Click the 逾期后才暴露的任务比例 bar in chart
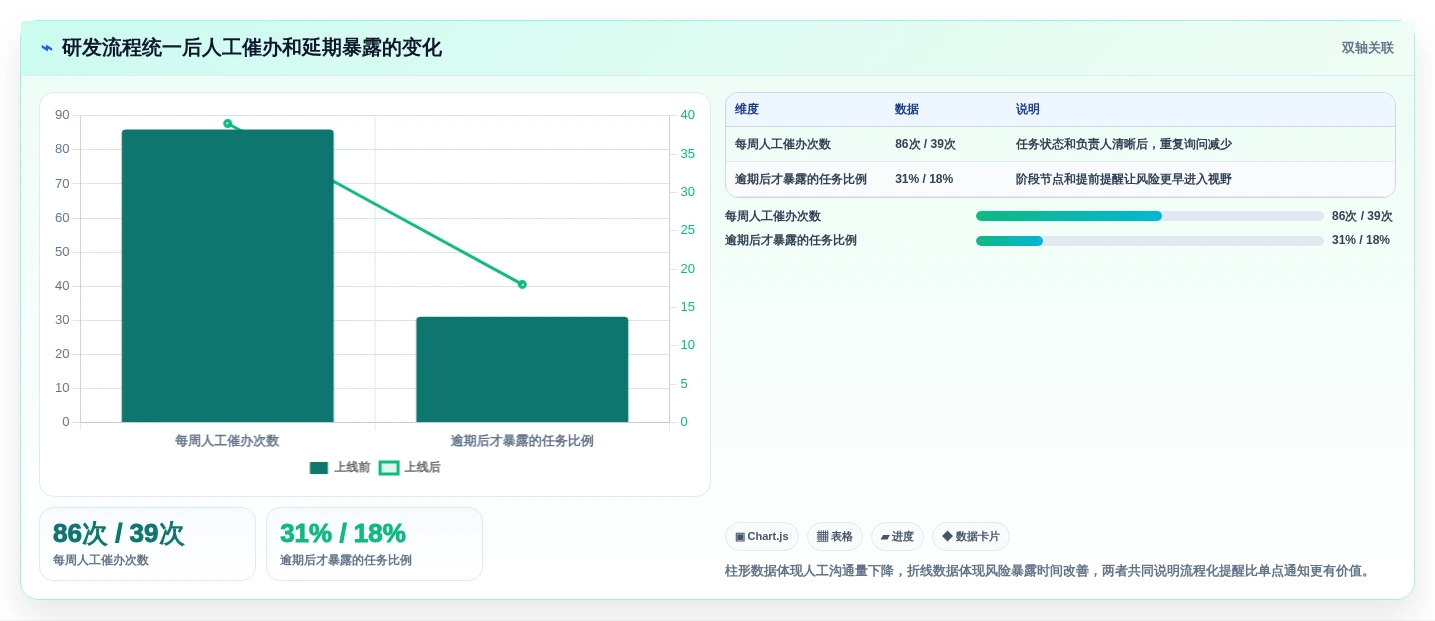 522,370
